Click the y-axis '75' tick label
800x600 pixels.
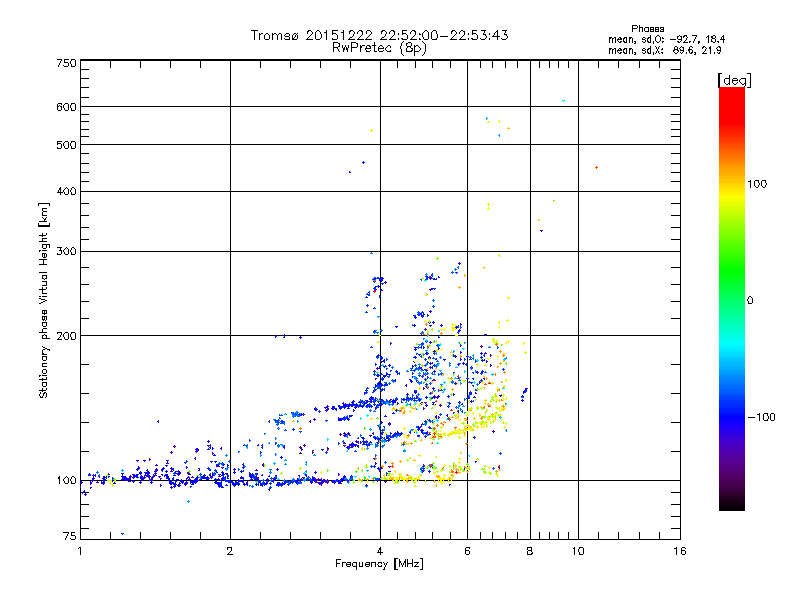[69, 536]
